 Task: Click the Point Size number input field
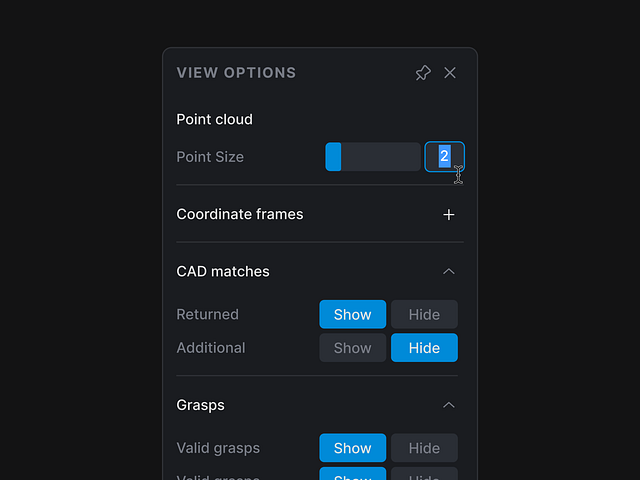pyautogui.click(x=444, y=157)
